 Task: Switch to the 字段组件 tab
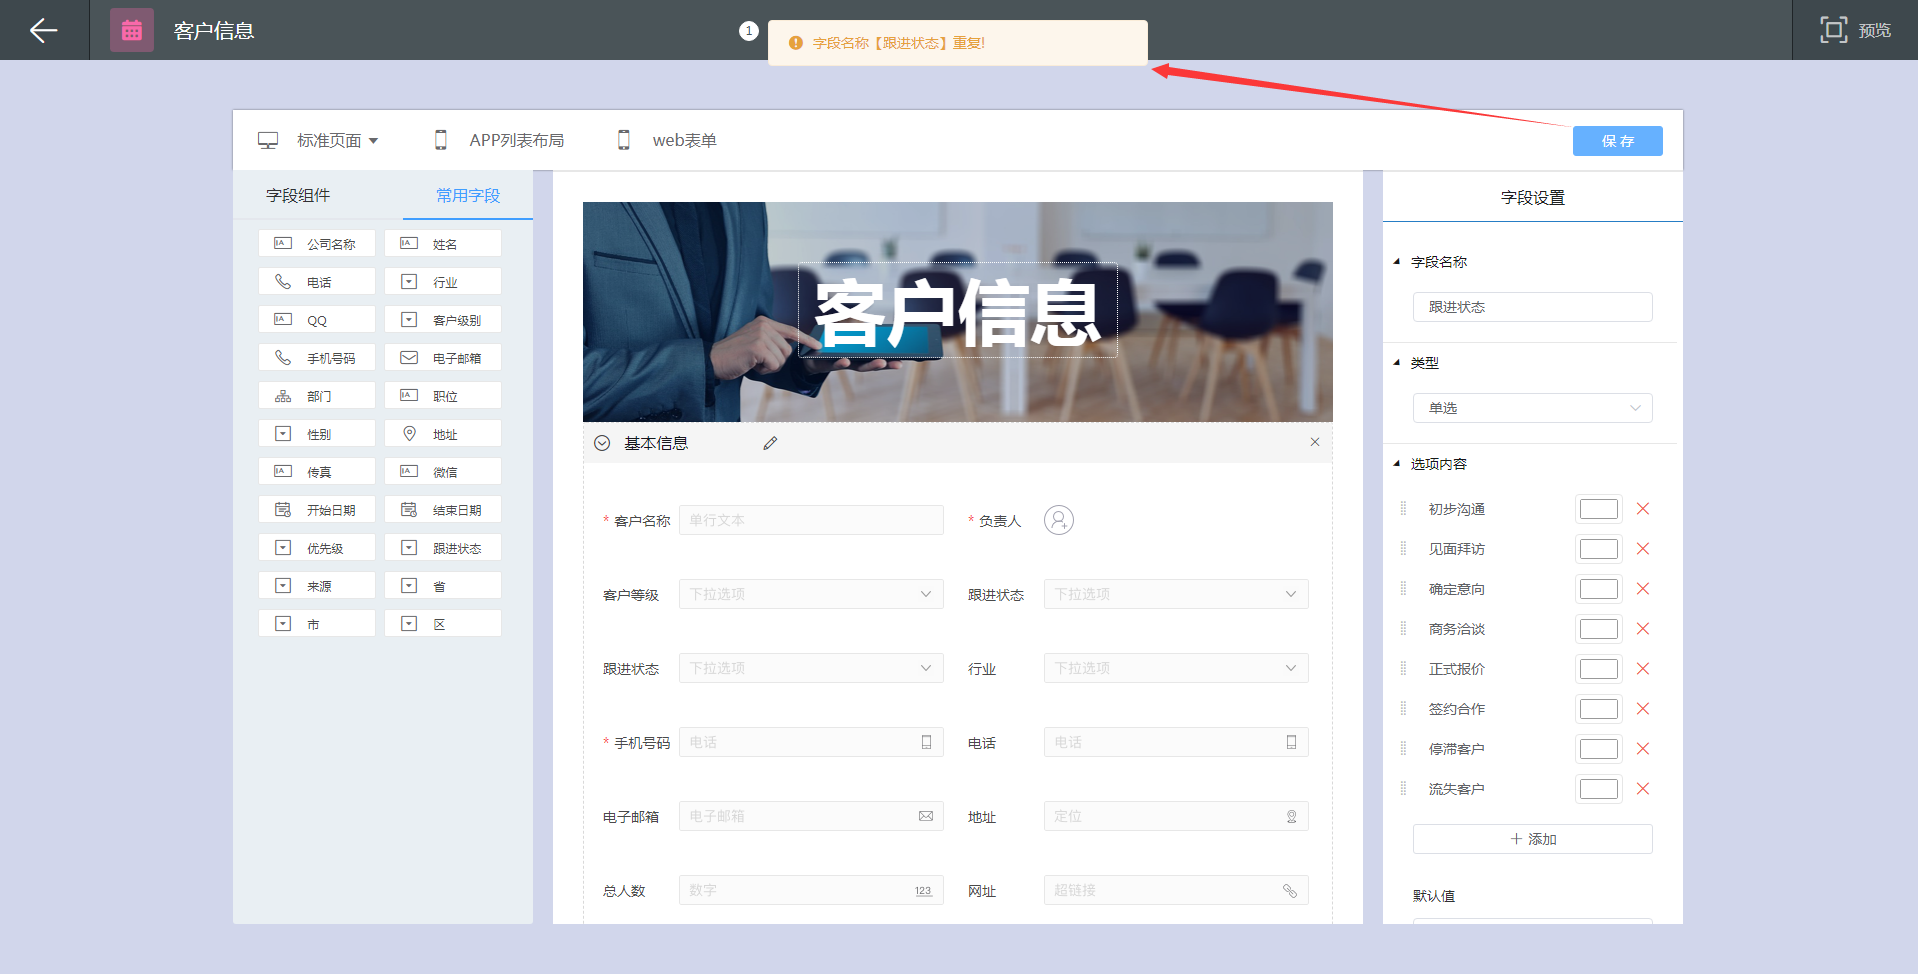298,195
